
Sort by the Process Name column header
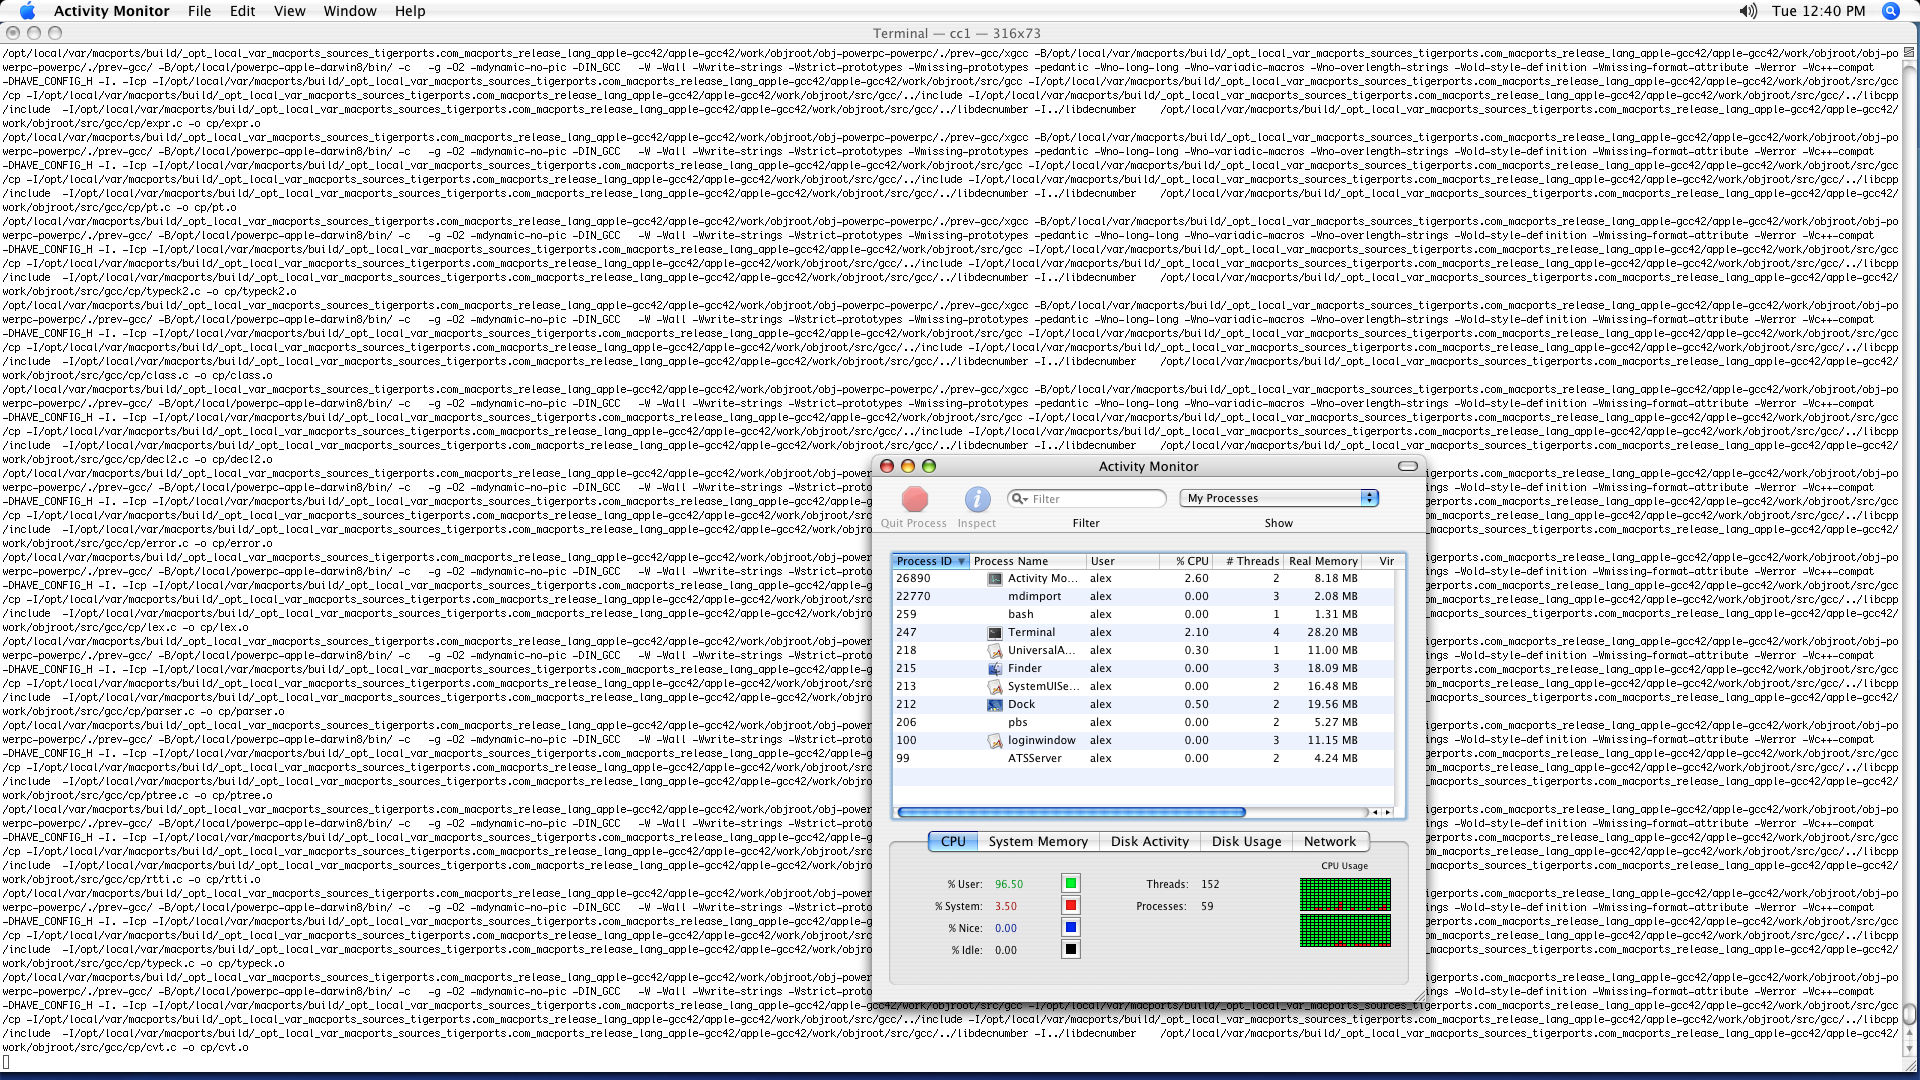tap(1027, 561)
